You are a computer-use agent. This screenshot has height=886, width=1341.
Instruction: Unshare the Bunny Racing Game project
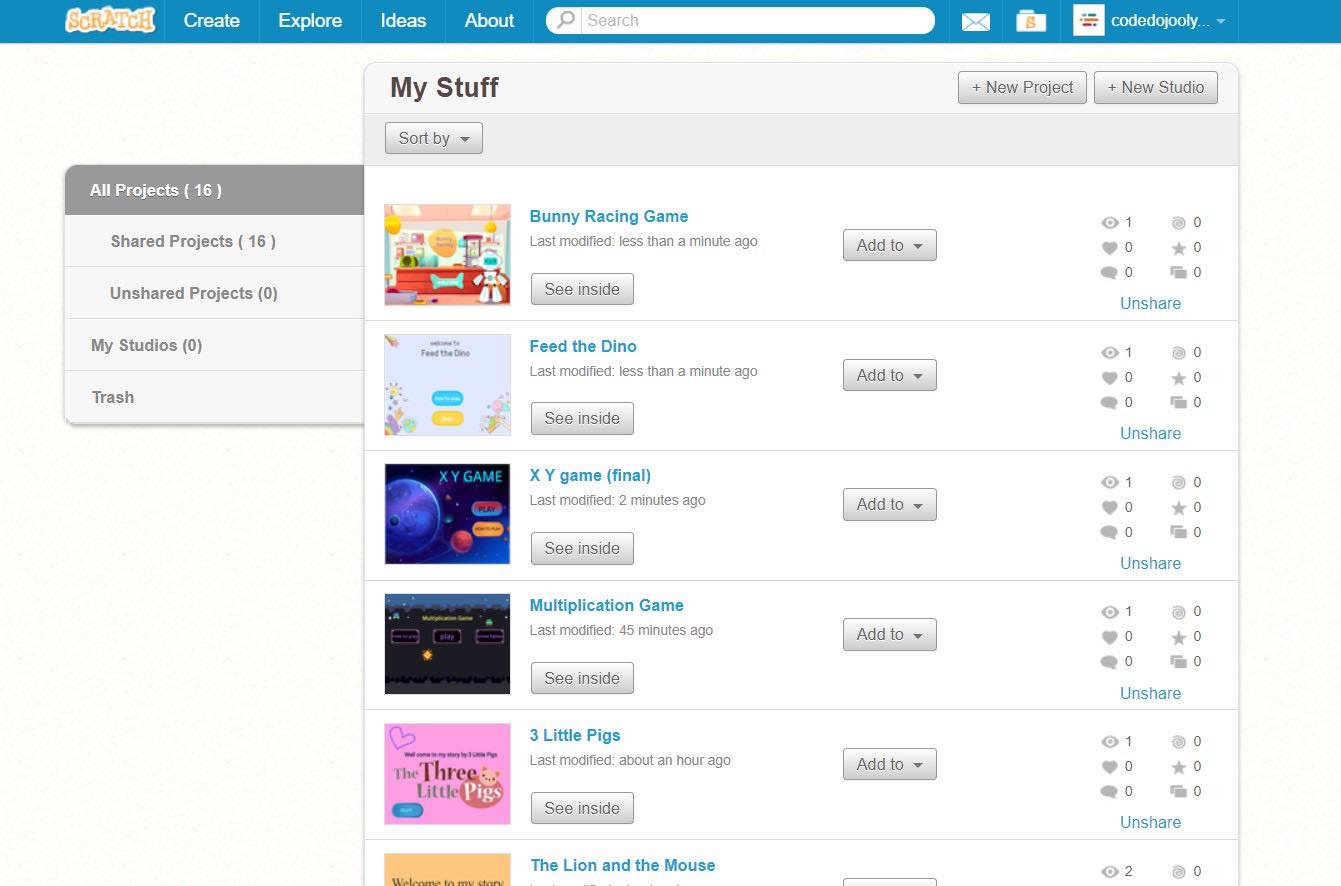click(1150, 303)
